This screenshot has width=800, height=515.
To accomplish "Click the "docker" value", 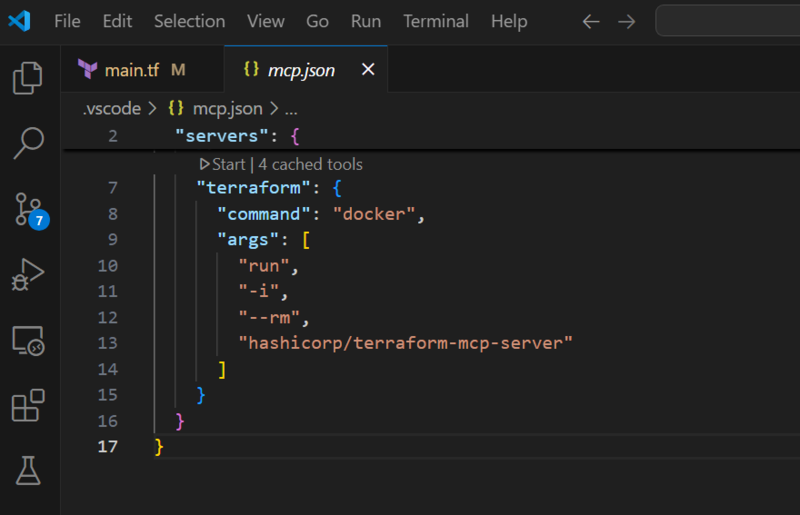I will [374, 214].
